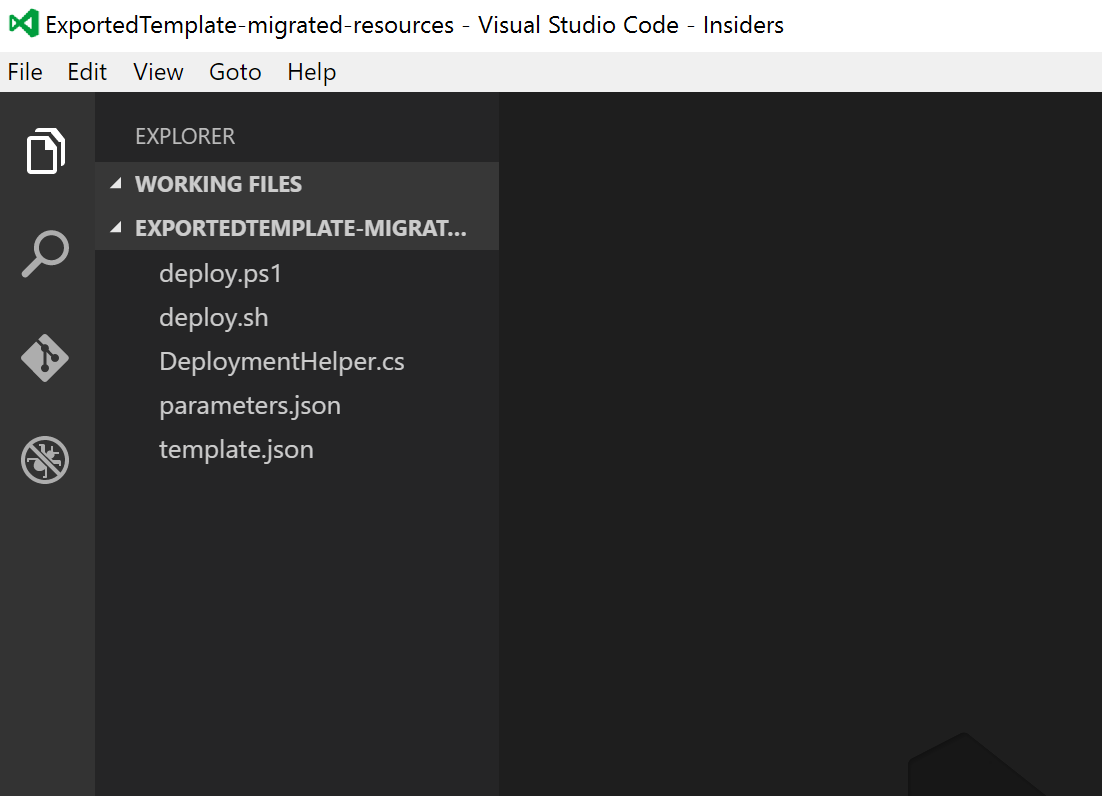Image resolution: width=1102 pixels, height=796 pixels.
Task: Open the Goto menu
Action: tap(235, 72)
